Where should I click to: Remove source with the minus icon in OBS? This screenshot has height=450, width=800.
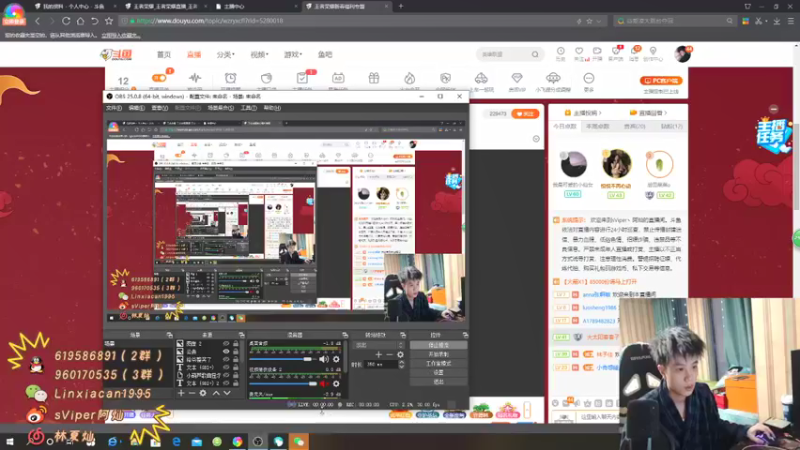tap(192, 393)
